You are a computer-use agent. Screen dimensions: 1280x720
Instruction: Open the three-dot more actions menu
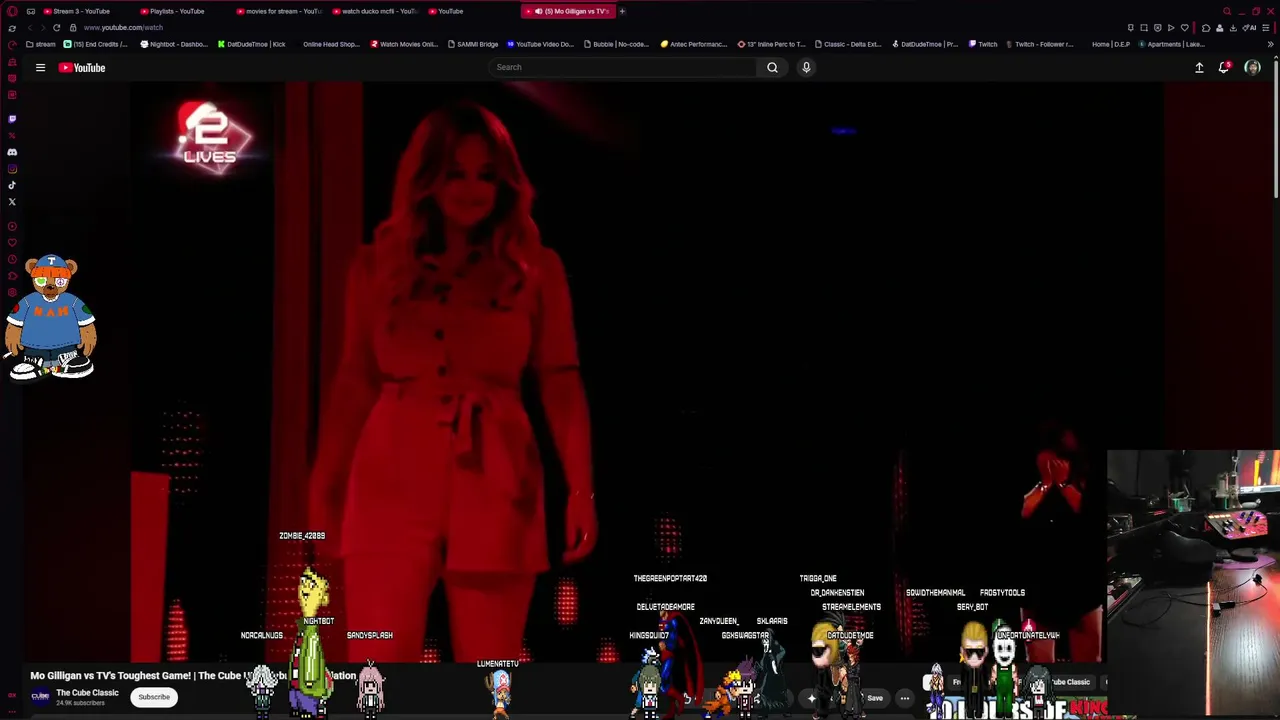[905, 698]
